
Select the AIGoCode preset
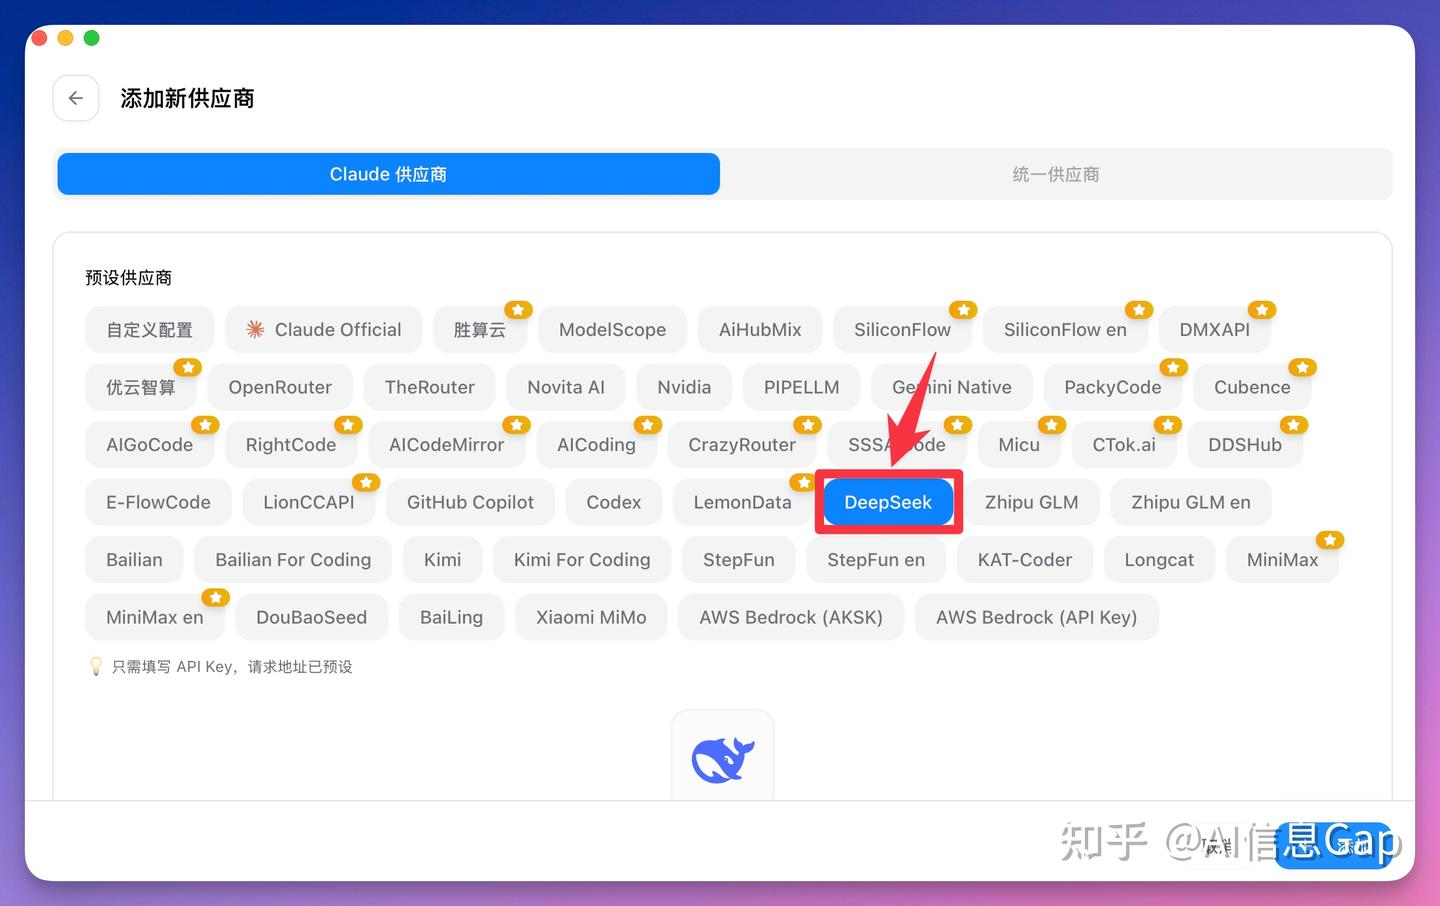pyautogui.click(x=150, y=445)
